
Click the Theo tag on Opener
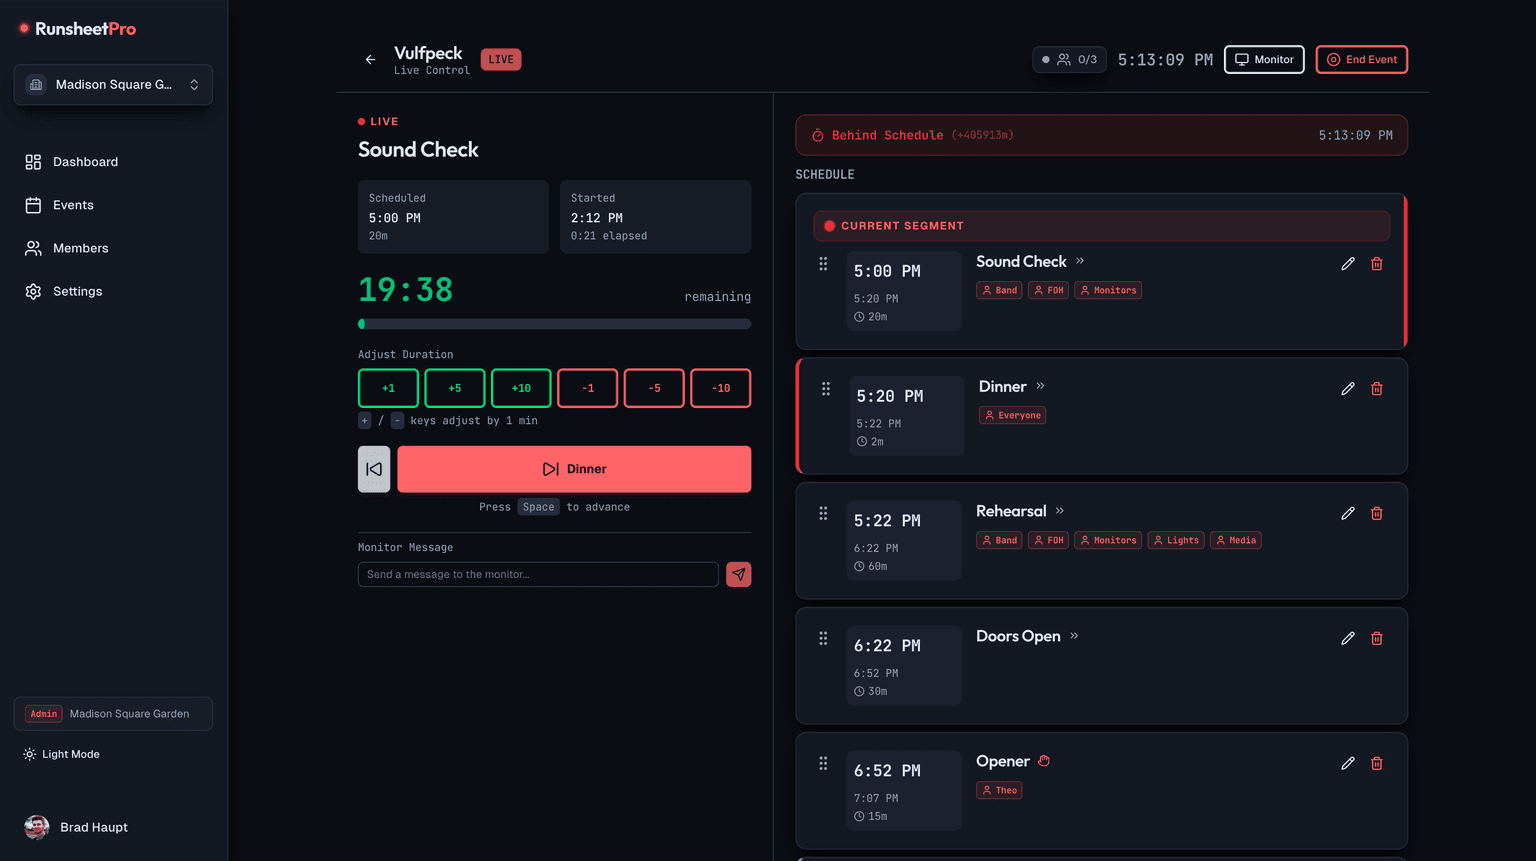(x=999, y=790)
